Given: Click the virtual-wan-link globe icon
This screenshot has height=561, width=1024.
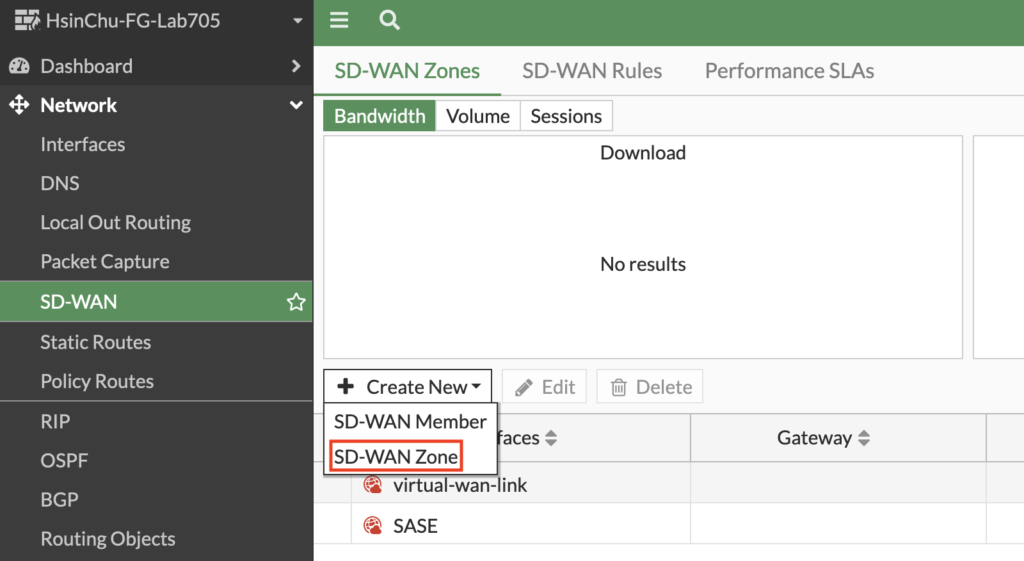Looking at the screenshot, I should (x=373, y=485).
